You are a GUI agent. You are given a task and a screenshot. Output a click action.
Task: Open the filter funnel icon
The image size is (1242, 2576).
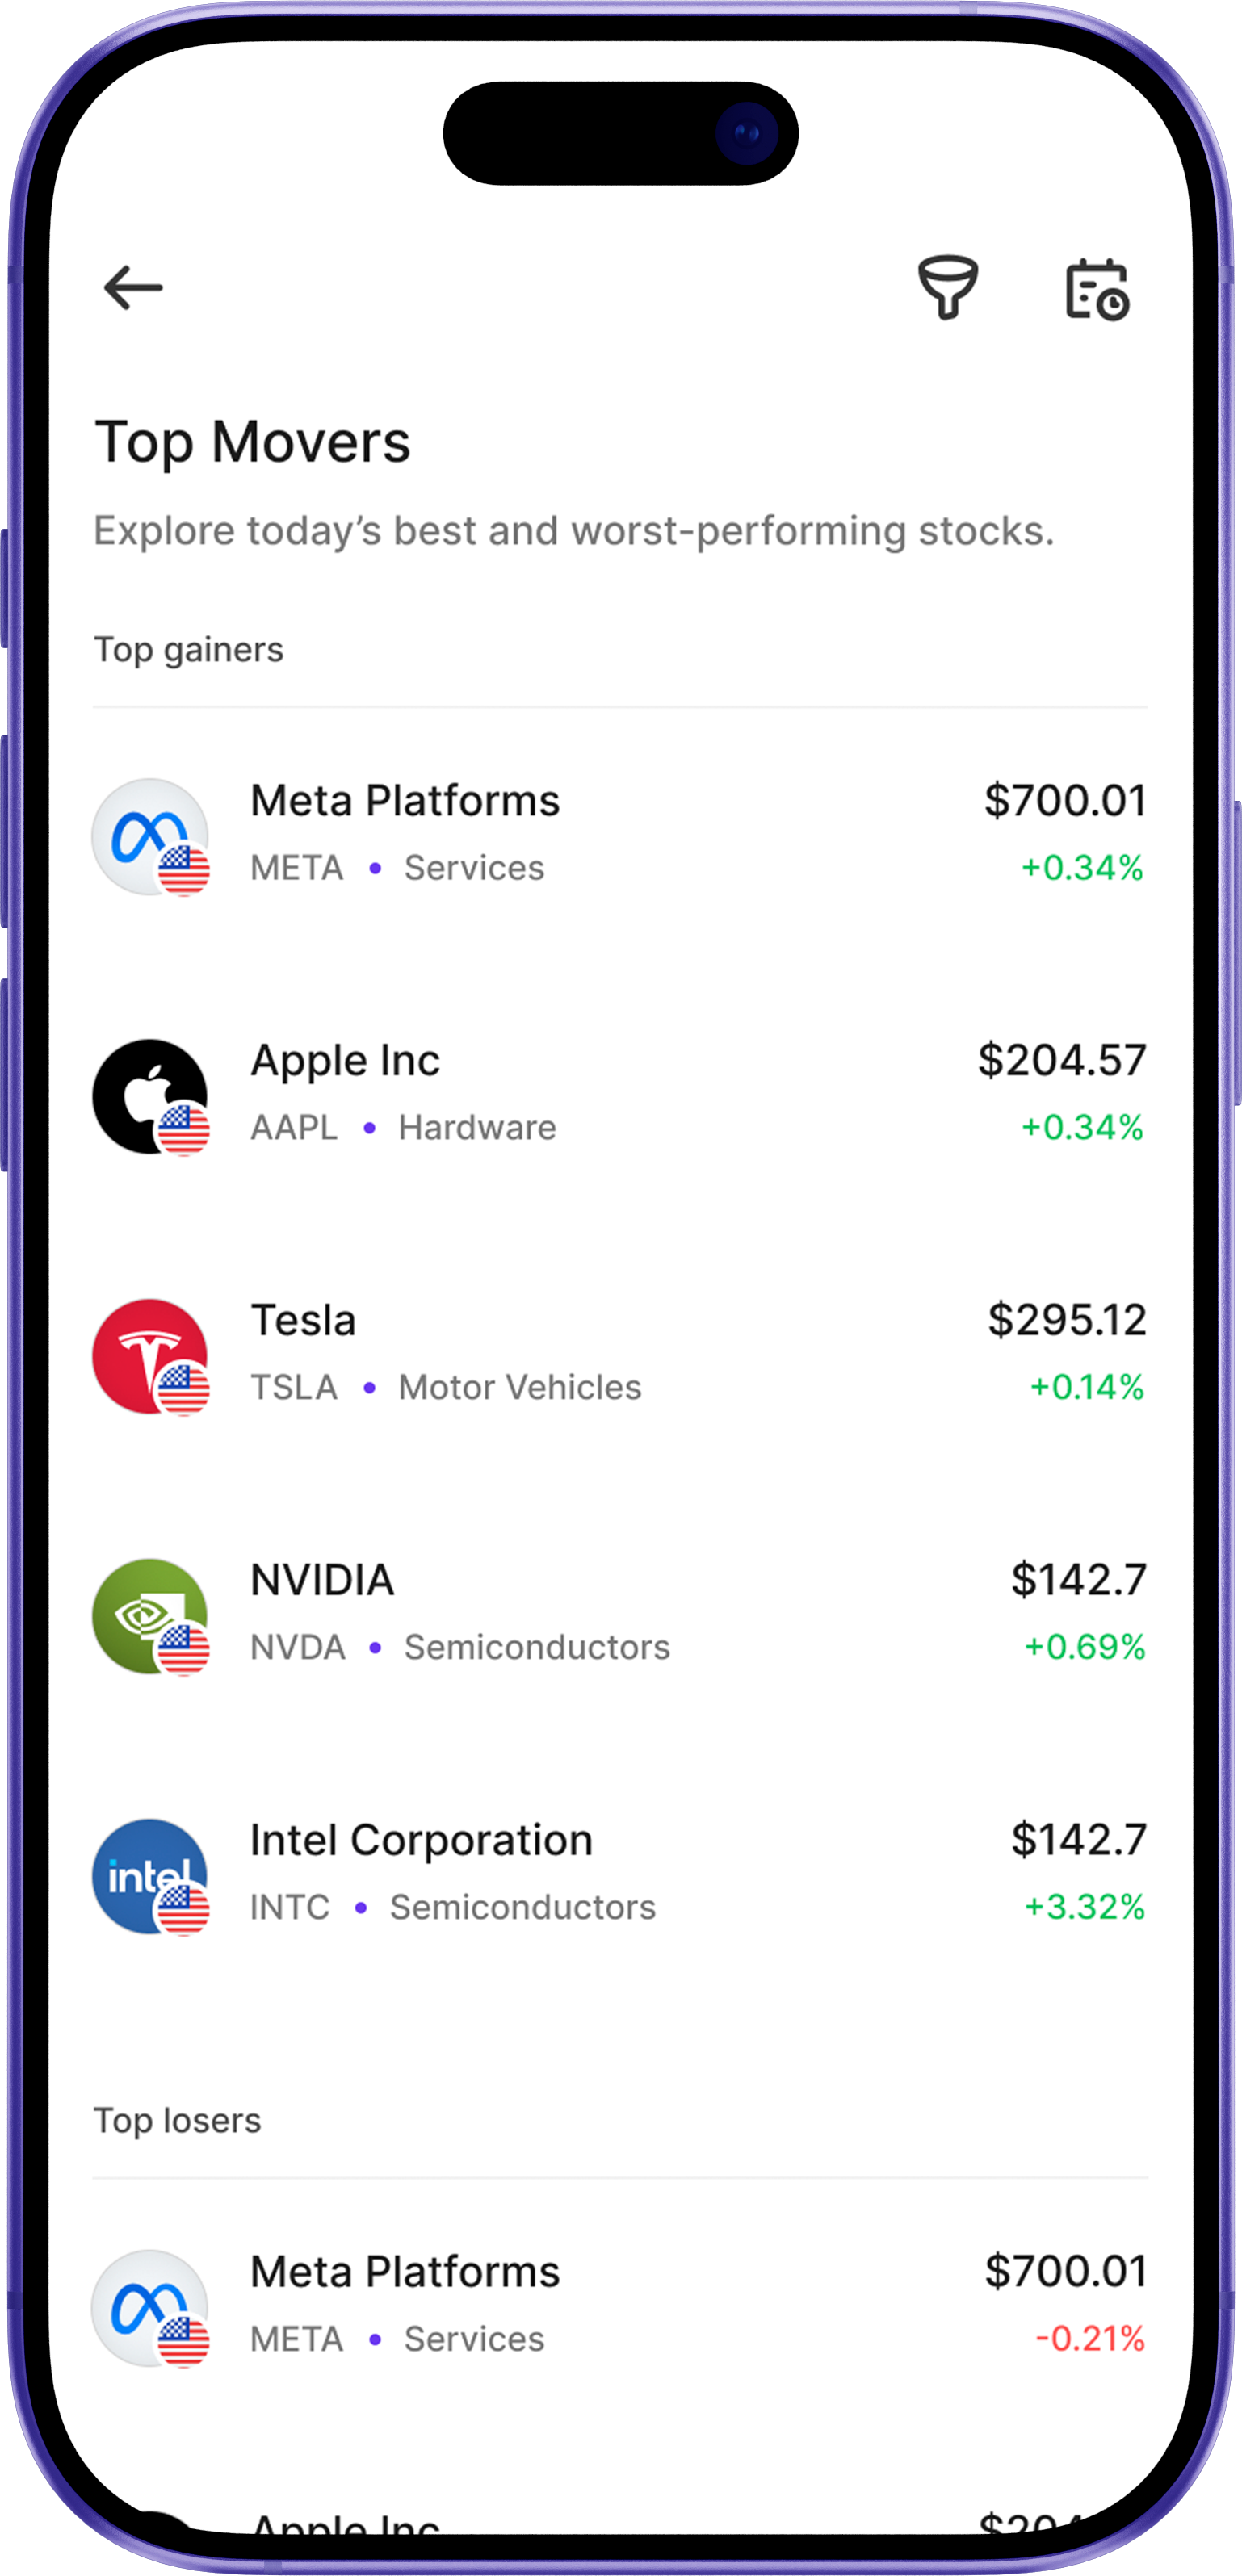tap(947, 288)
